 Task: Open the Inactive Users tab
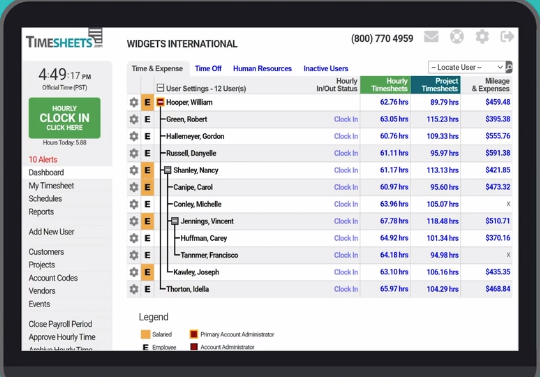[326, 69]
